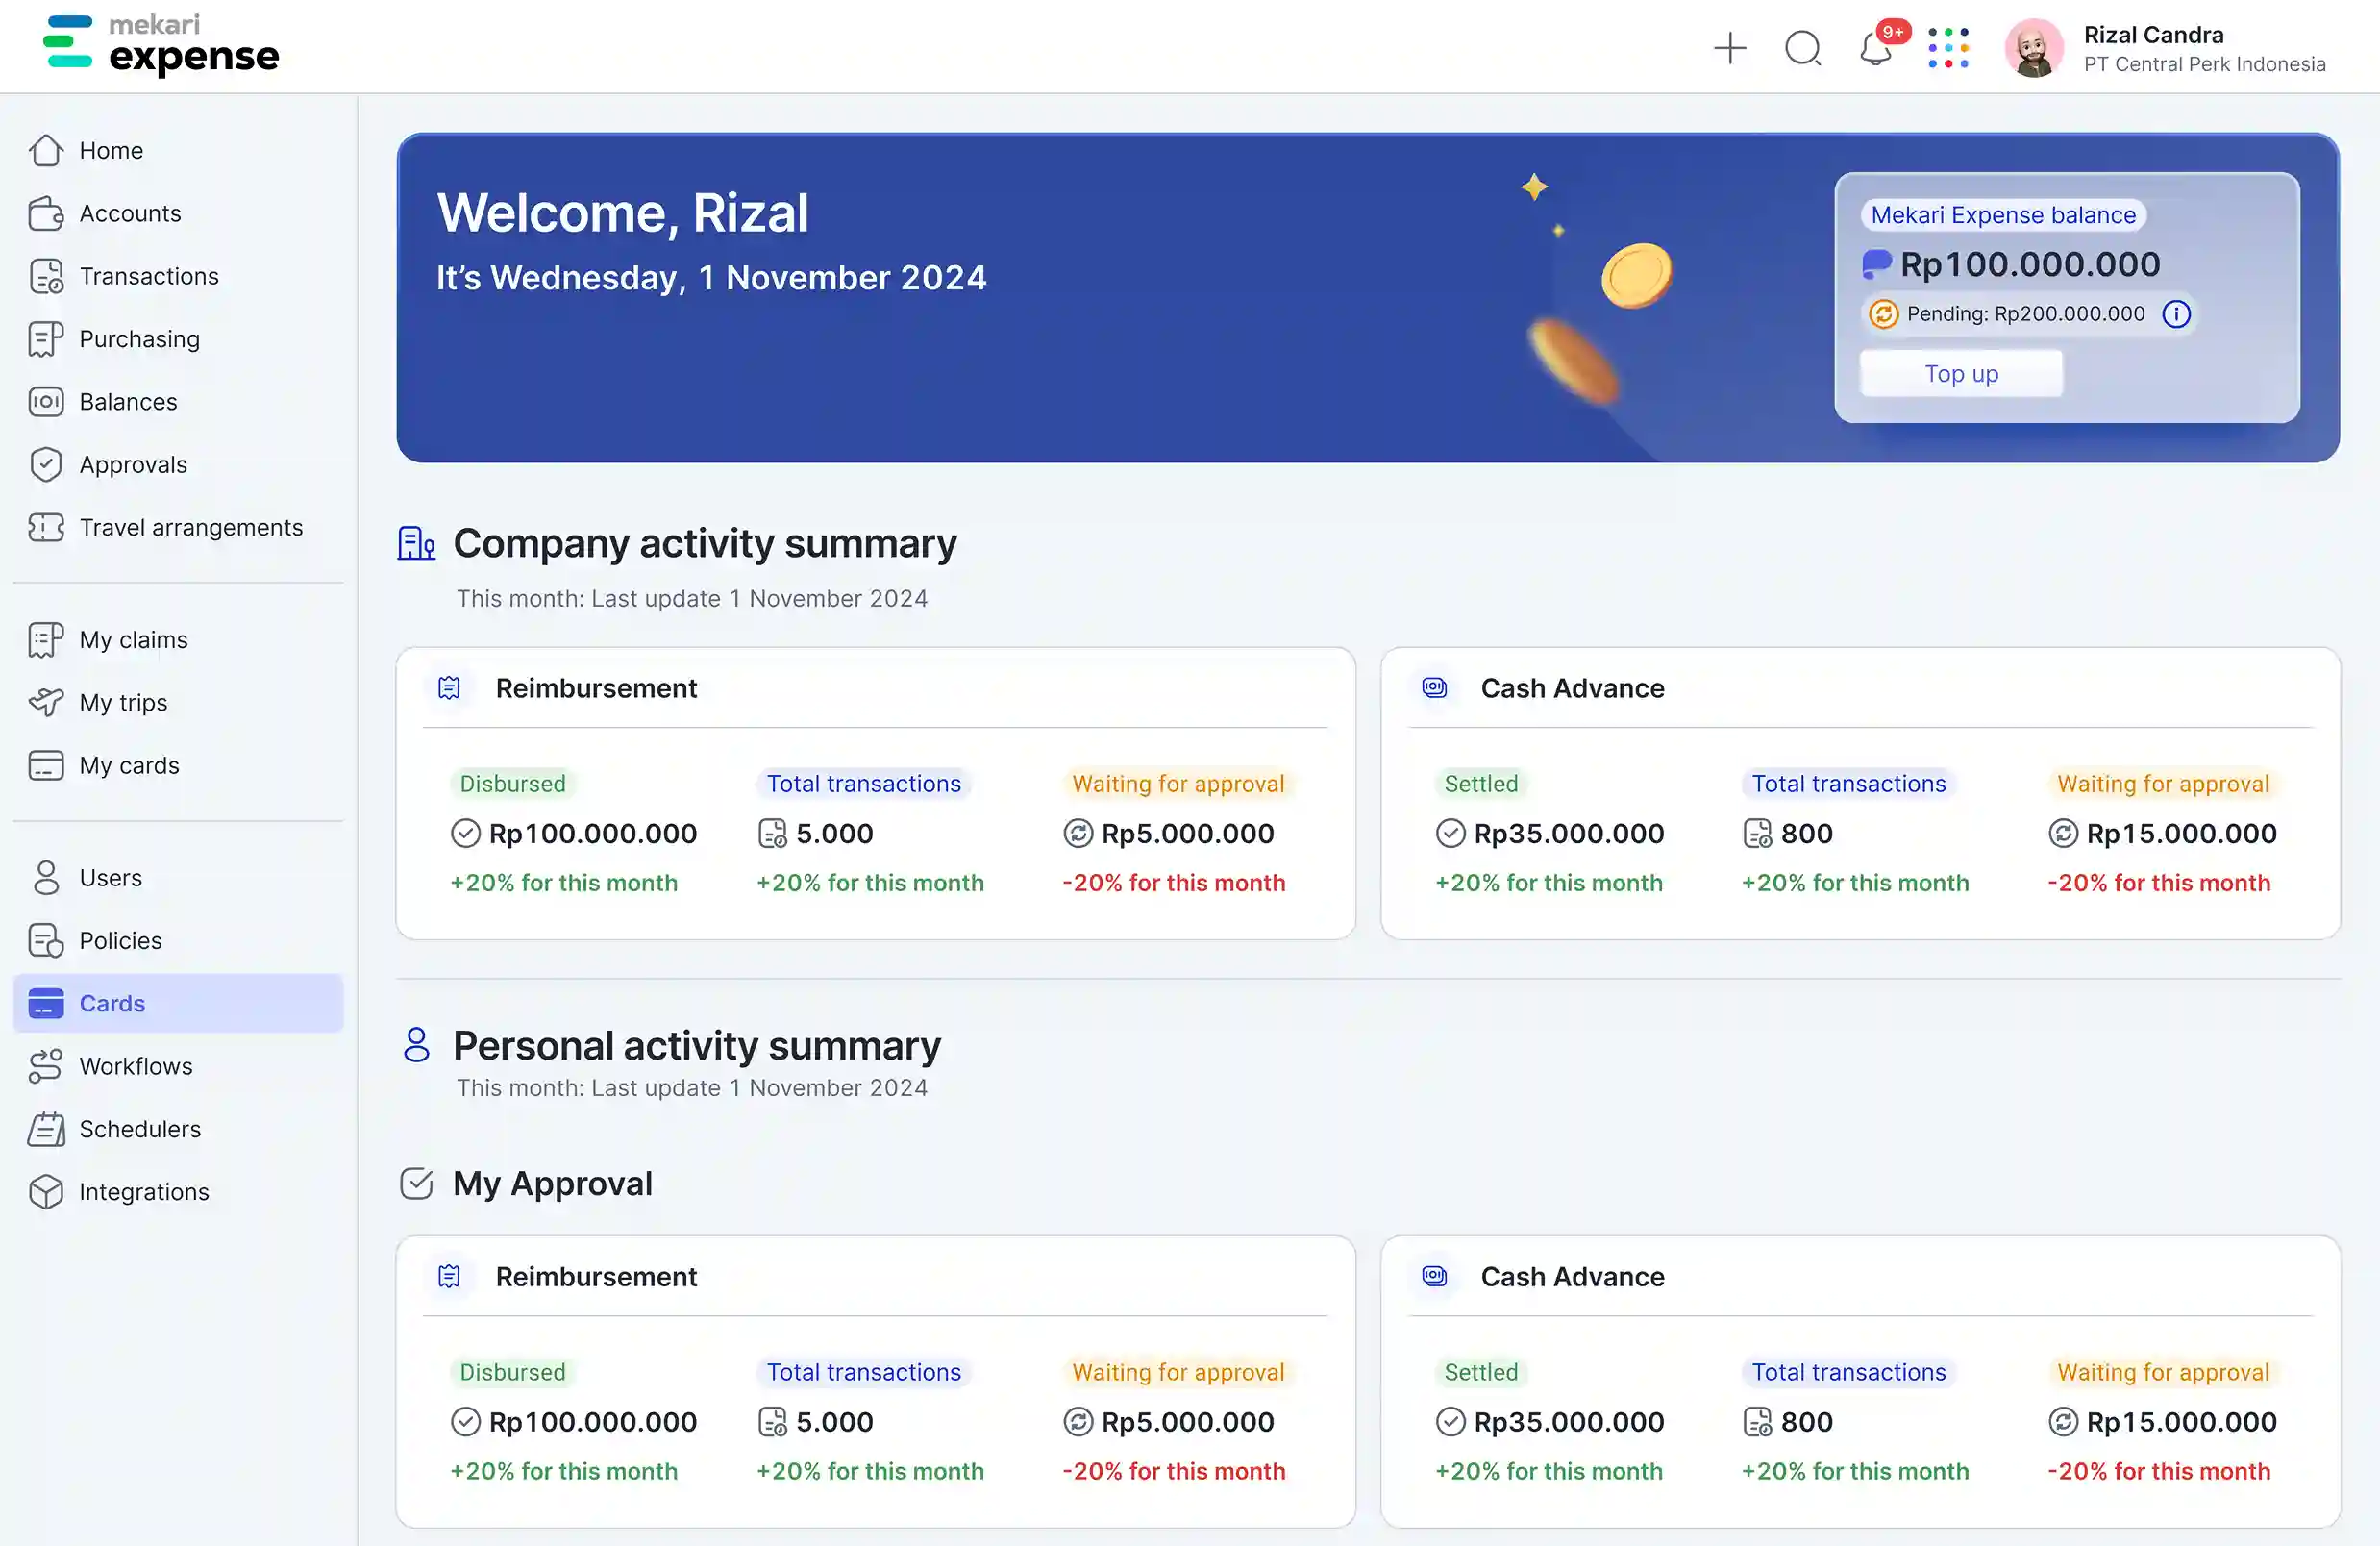Open the search icon in the top bar

(1803, 47)
